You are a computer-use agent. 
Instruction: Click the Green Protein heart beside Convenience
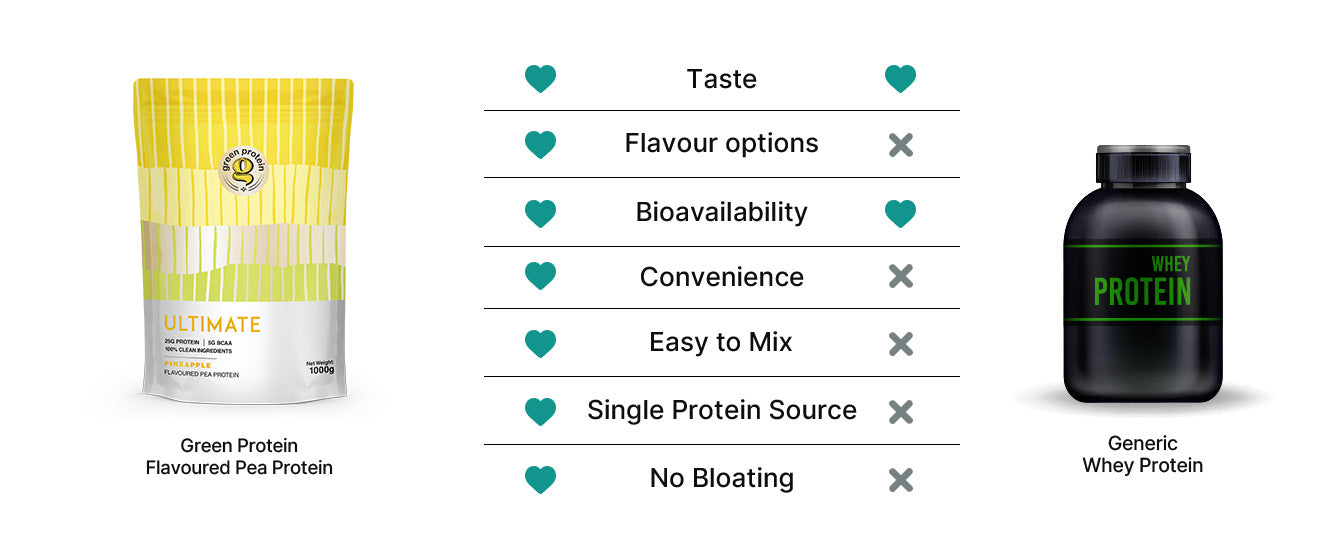pos(540,277)
